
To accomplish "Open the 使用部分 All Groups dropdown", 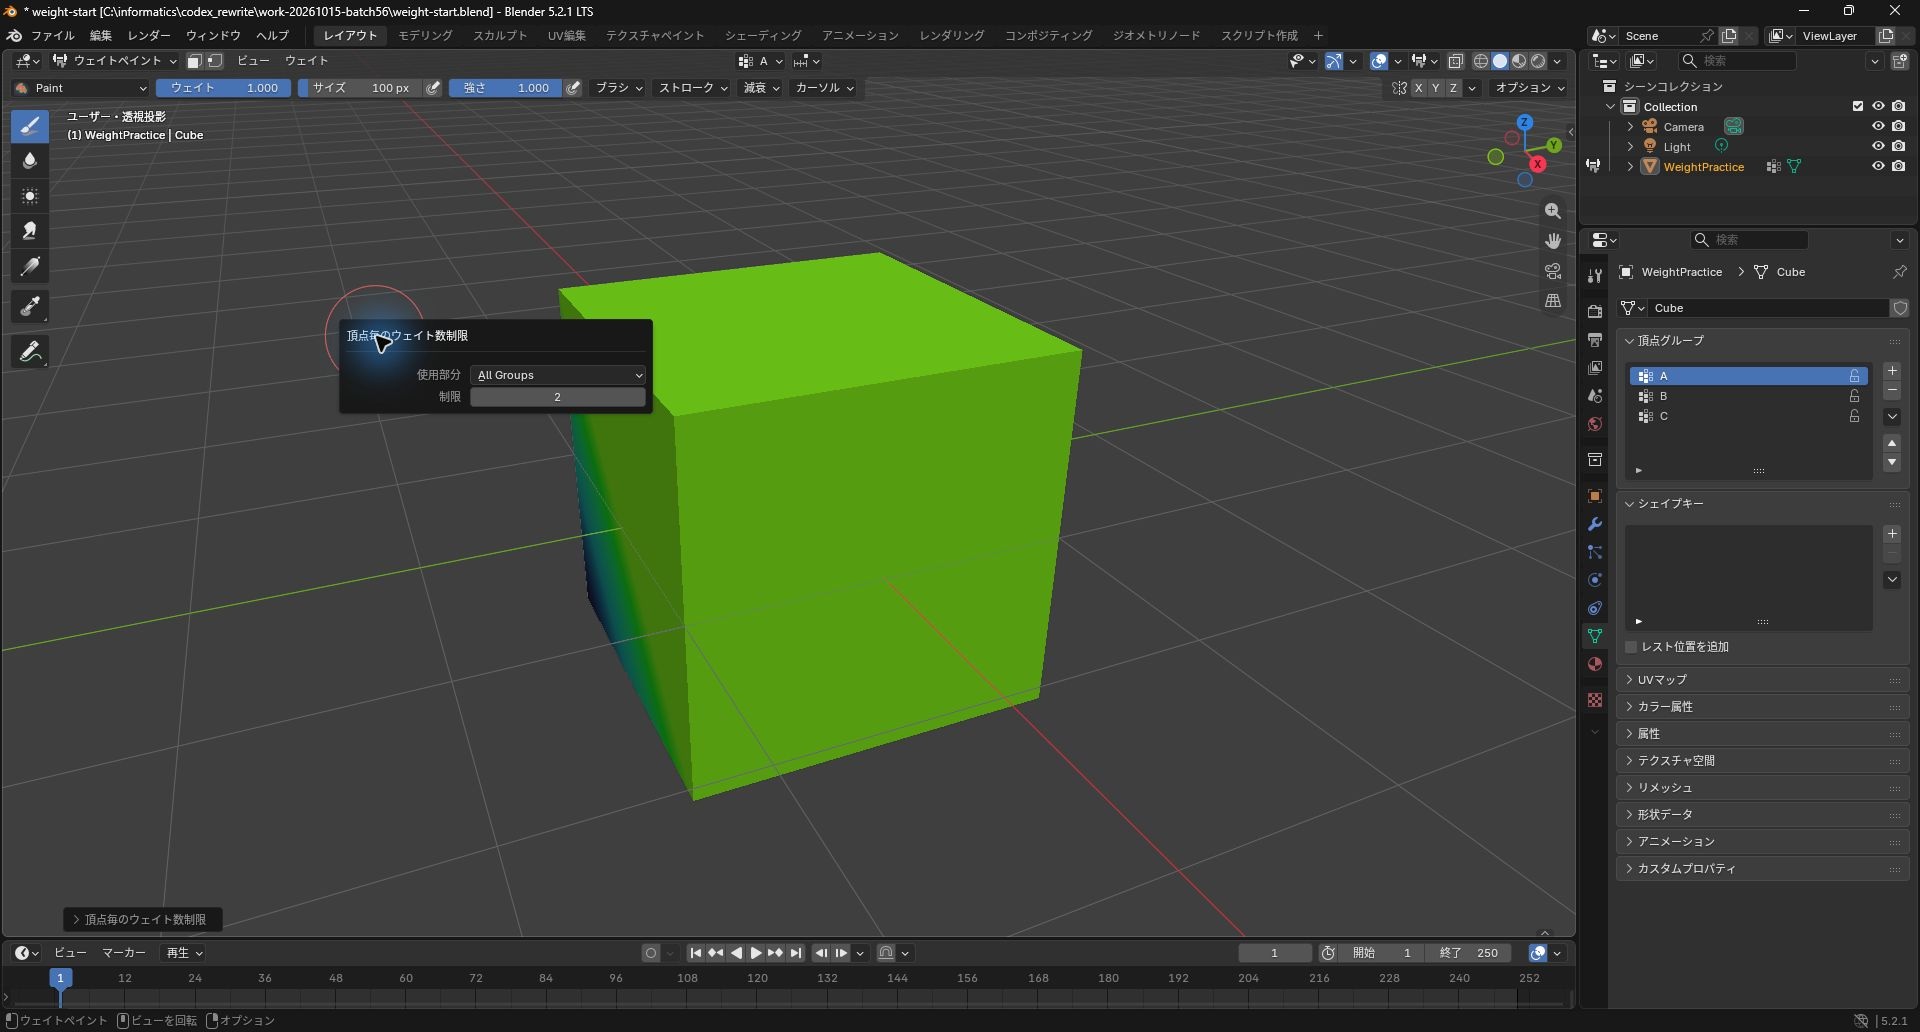I will coord(558,375).
